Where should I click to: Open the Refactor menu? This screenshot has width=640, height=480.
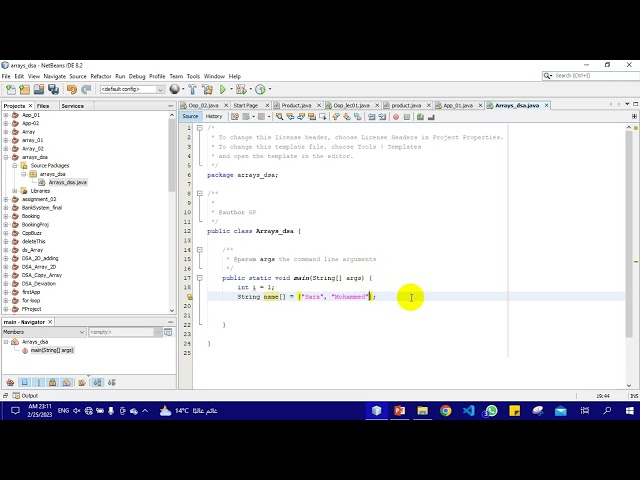click(x=101, y=76)
